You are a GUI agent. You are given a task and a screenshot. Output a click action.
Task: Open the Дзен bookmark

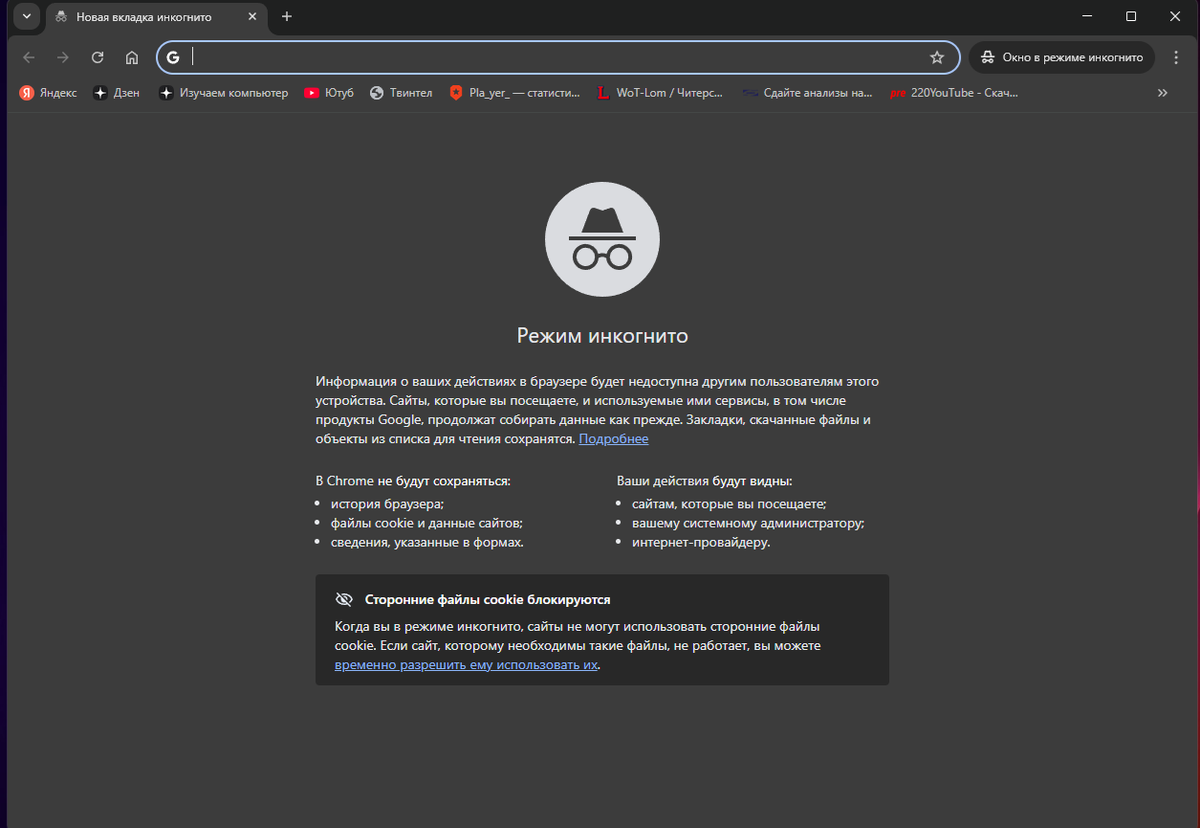pyautogui.click(x=116, y=93)
